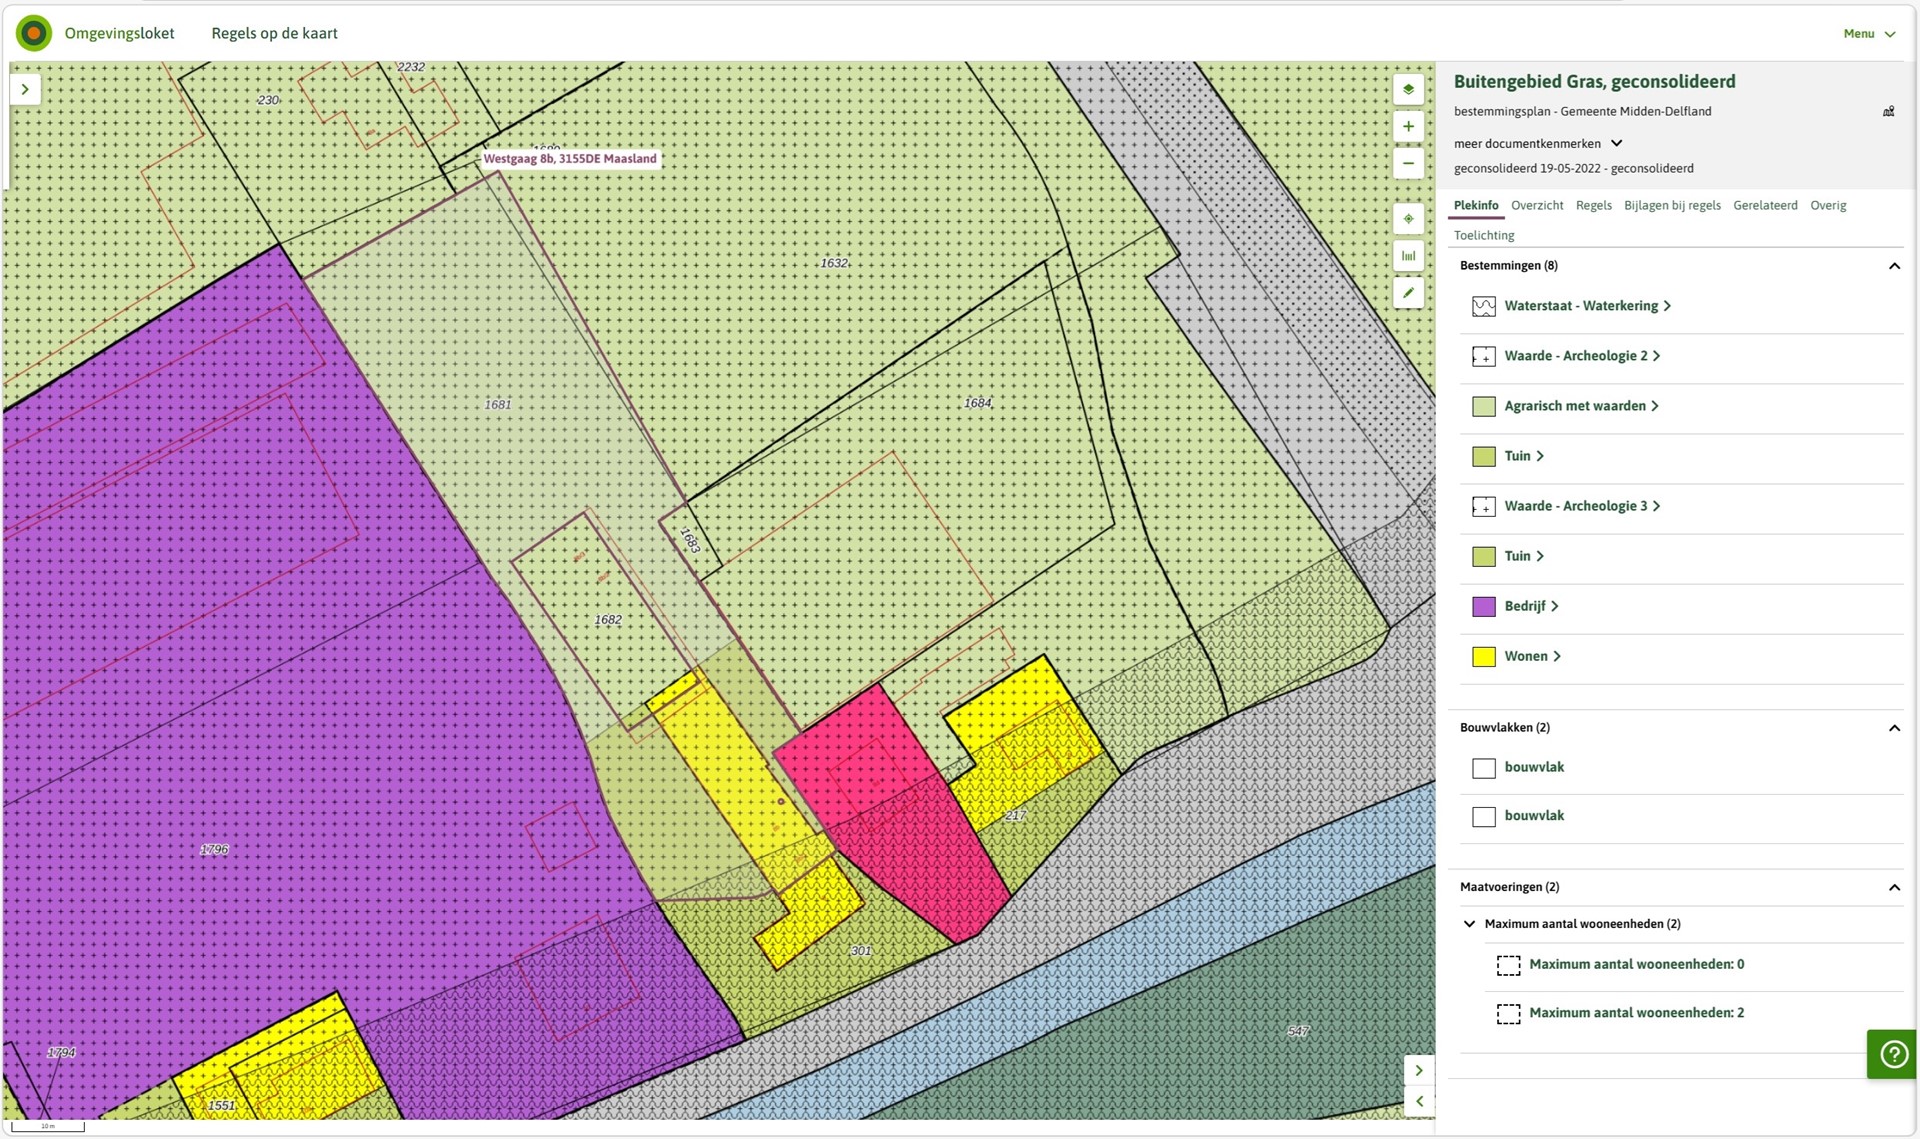Expand the left sidebar arrow

25,89
